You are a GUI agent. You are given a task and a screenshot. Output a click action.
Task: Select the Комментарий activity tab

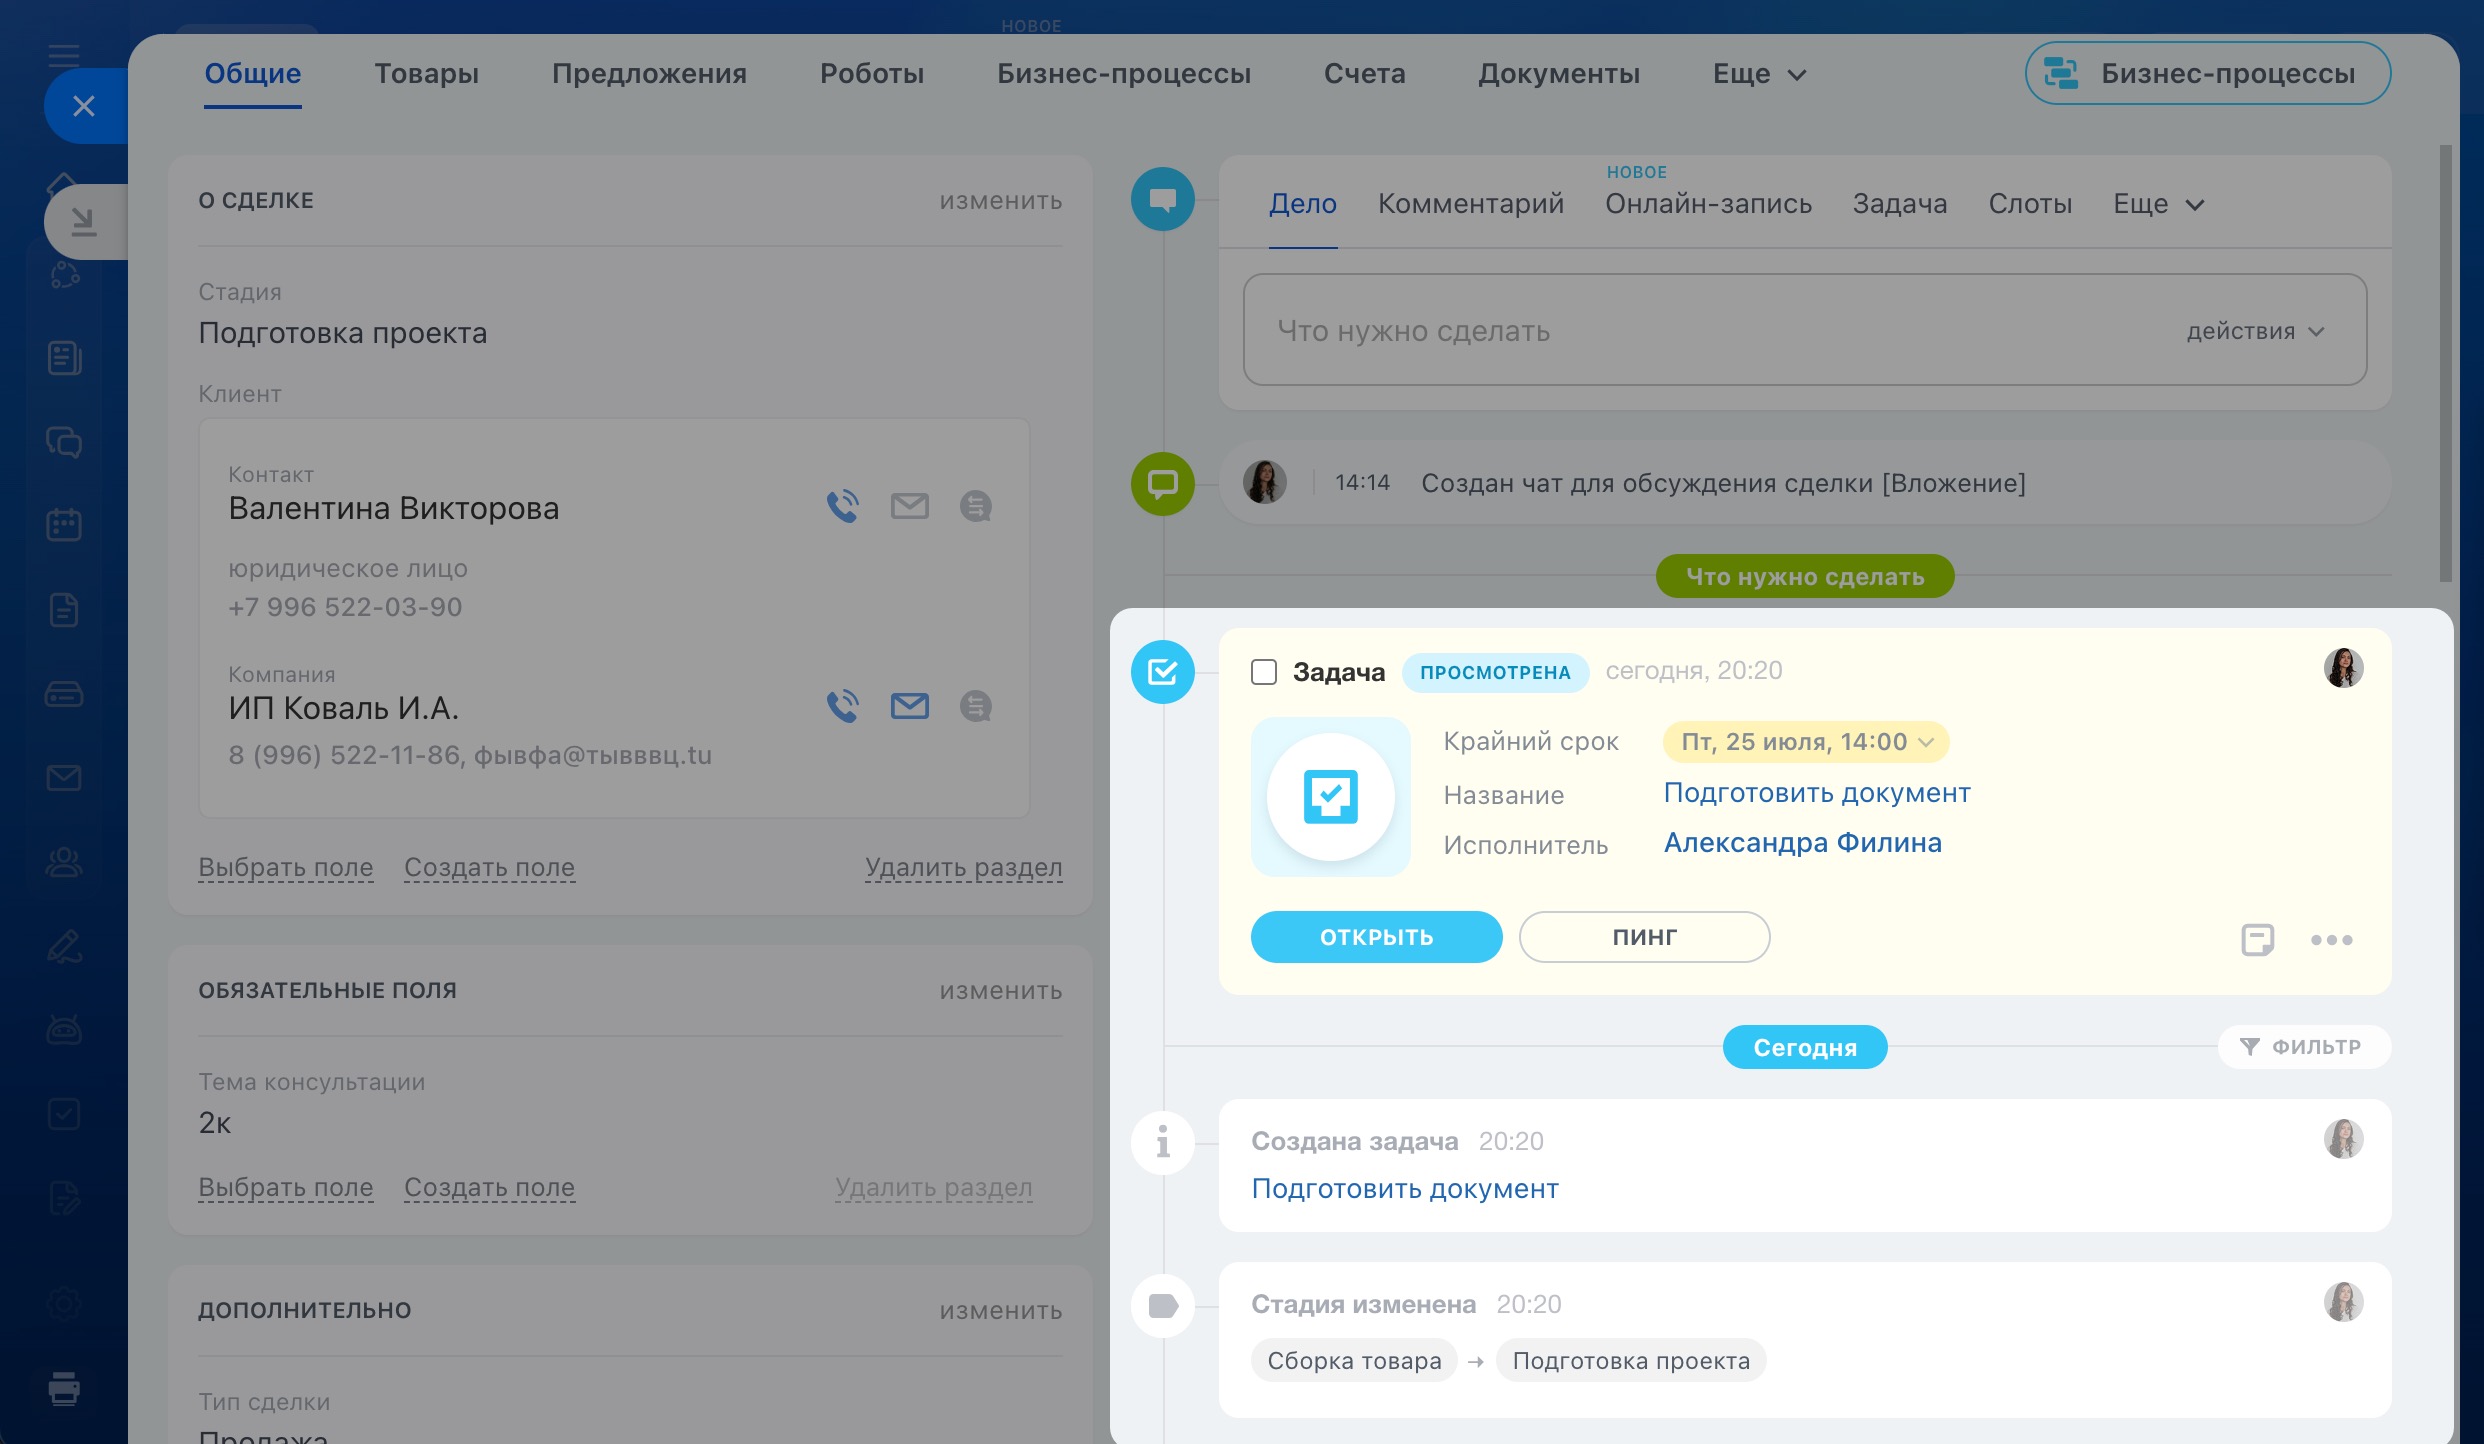pyautogui.click(x=1471, y=204)
